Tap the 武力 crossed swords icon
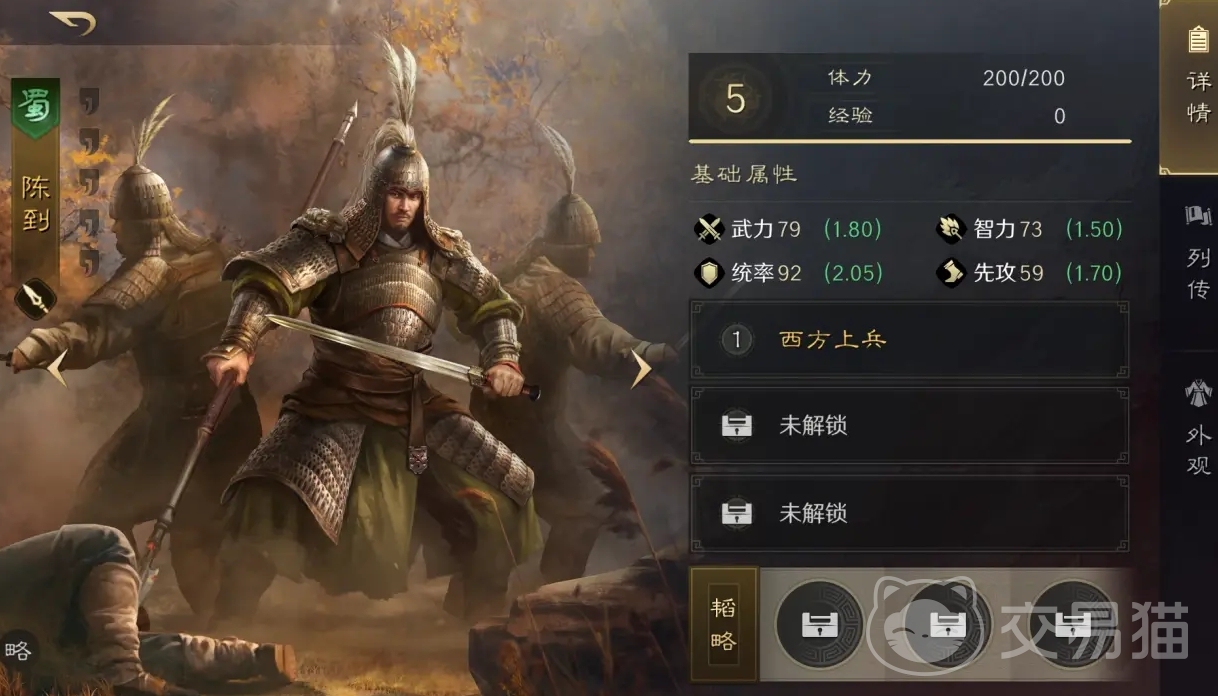 point(709,229)
